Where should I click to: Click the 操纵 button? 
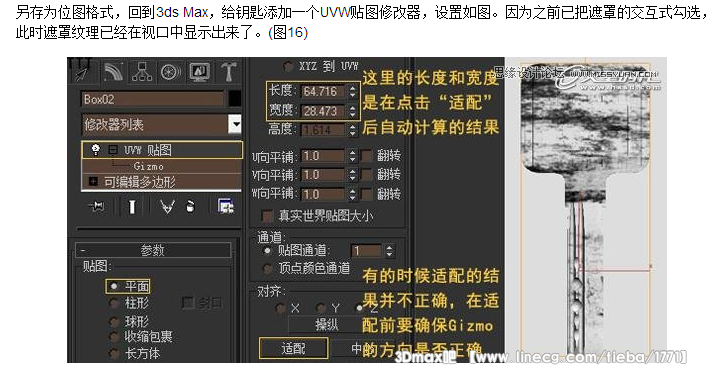point(326,325)
